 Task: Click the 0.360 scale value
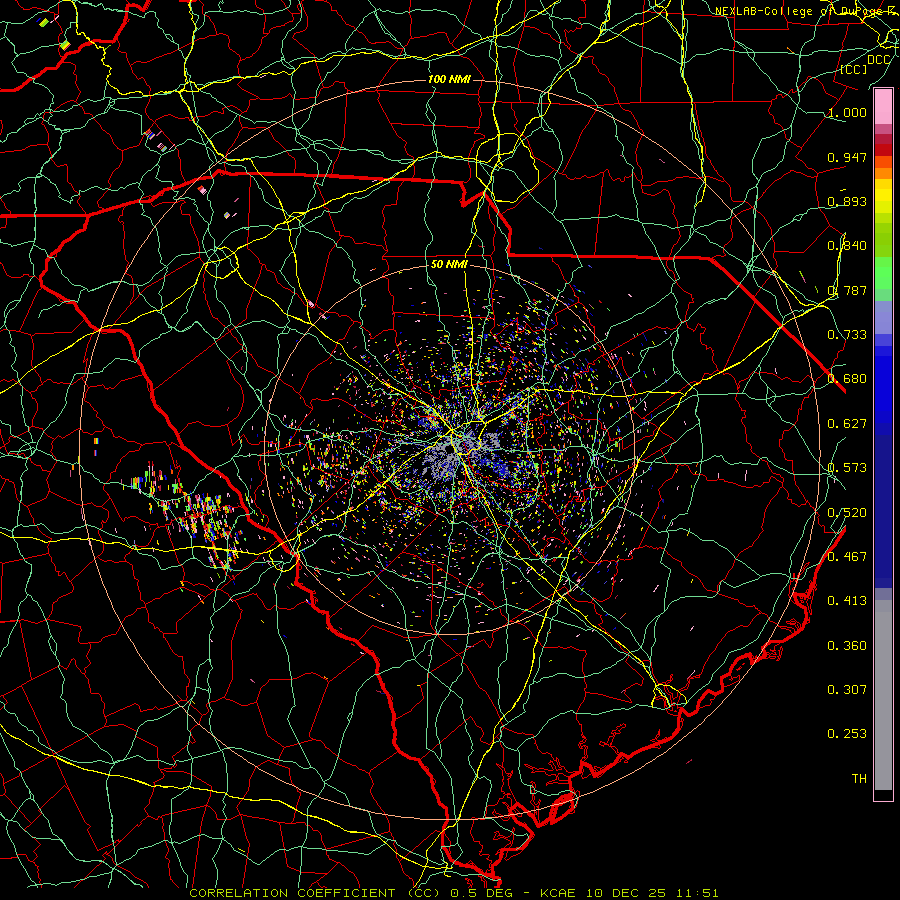[x=847, y=646]
